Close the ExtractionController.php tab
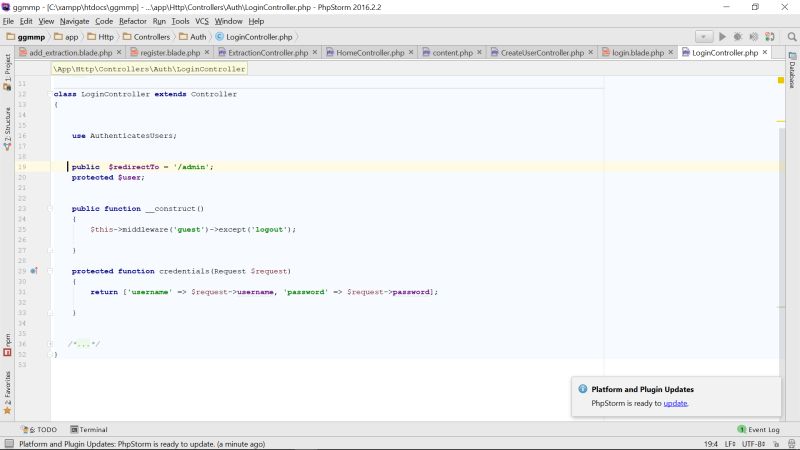800x450 pixels. pyautogui.click(x=315, y=52)
